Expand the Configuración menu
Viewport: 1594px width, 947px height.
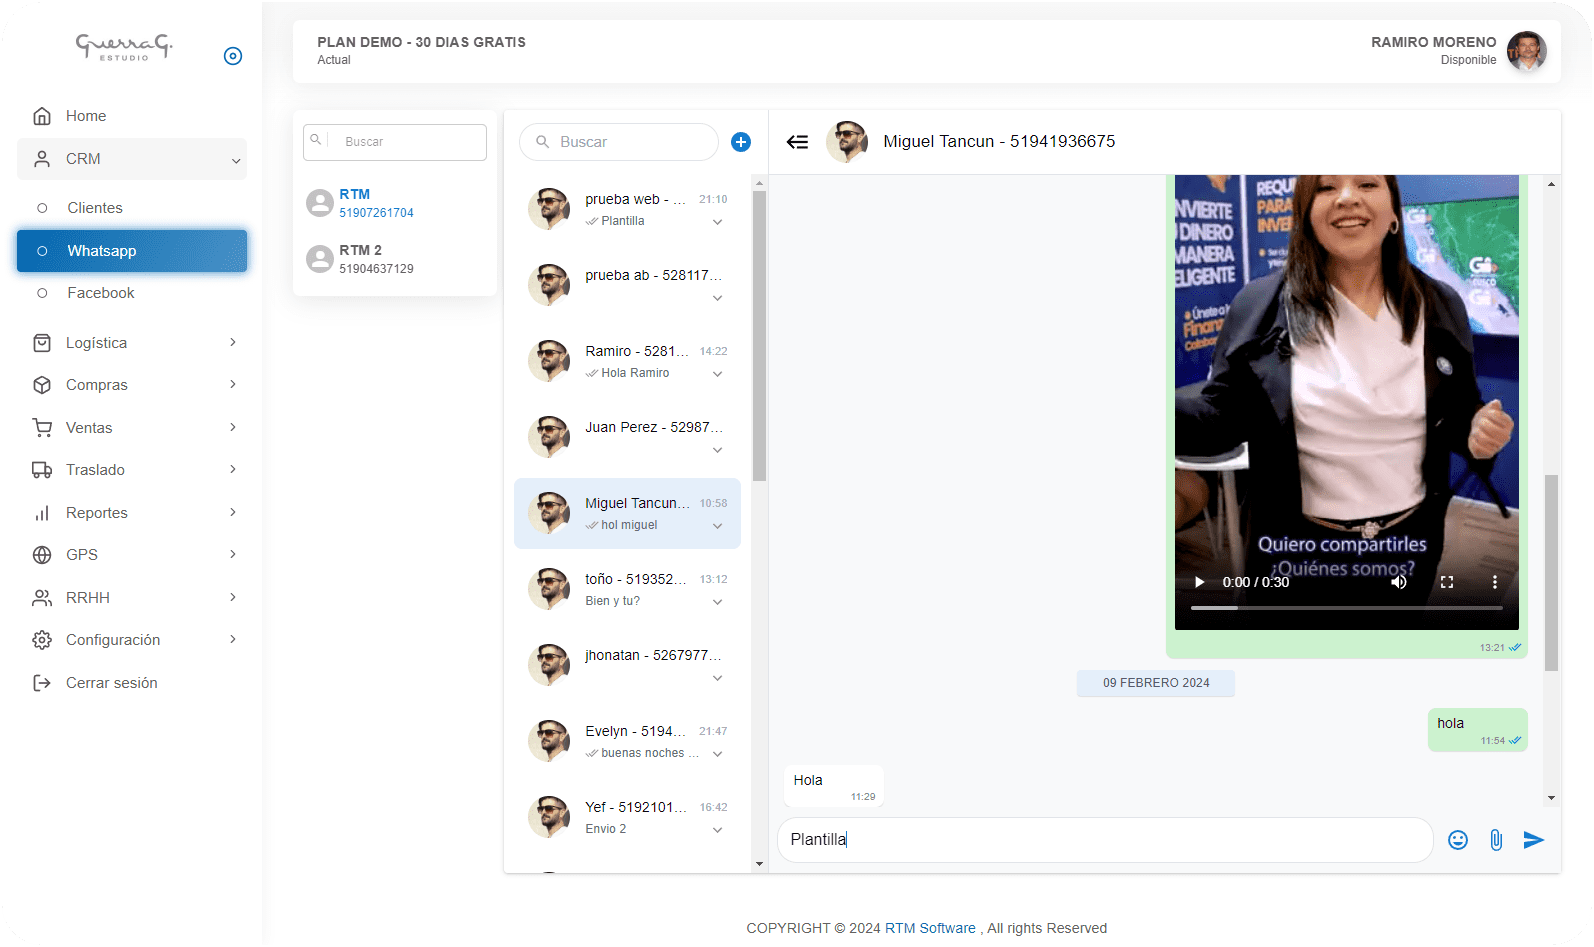tap(132, 640)
